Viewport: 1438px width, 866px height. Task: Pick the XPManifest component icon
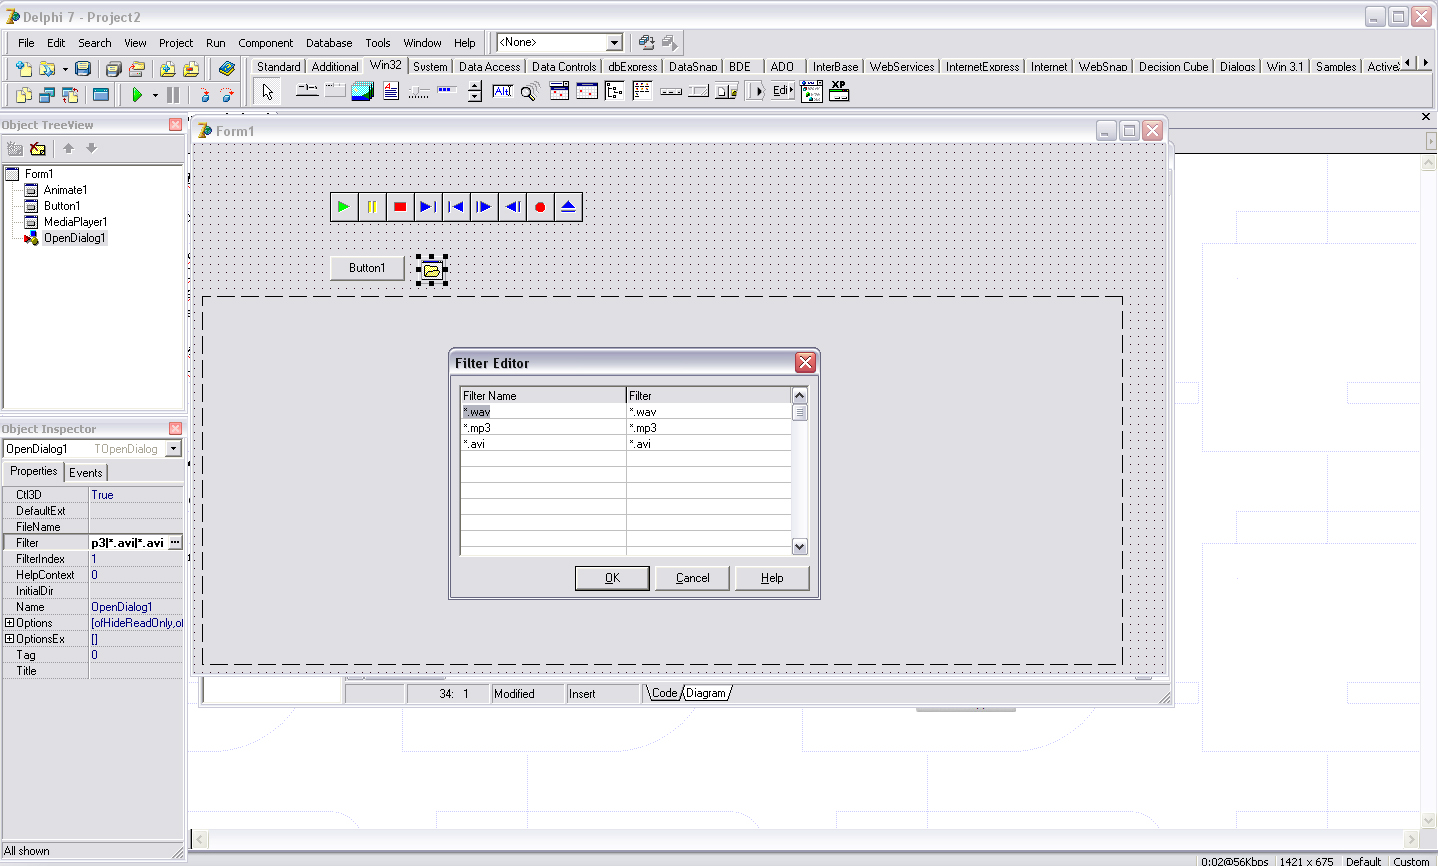click(839, 91)
